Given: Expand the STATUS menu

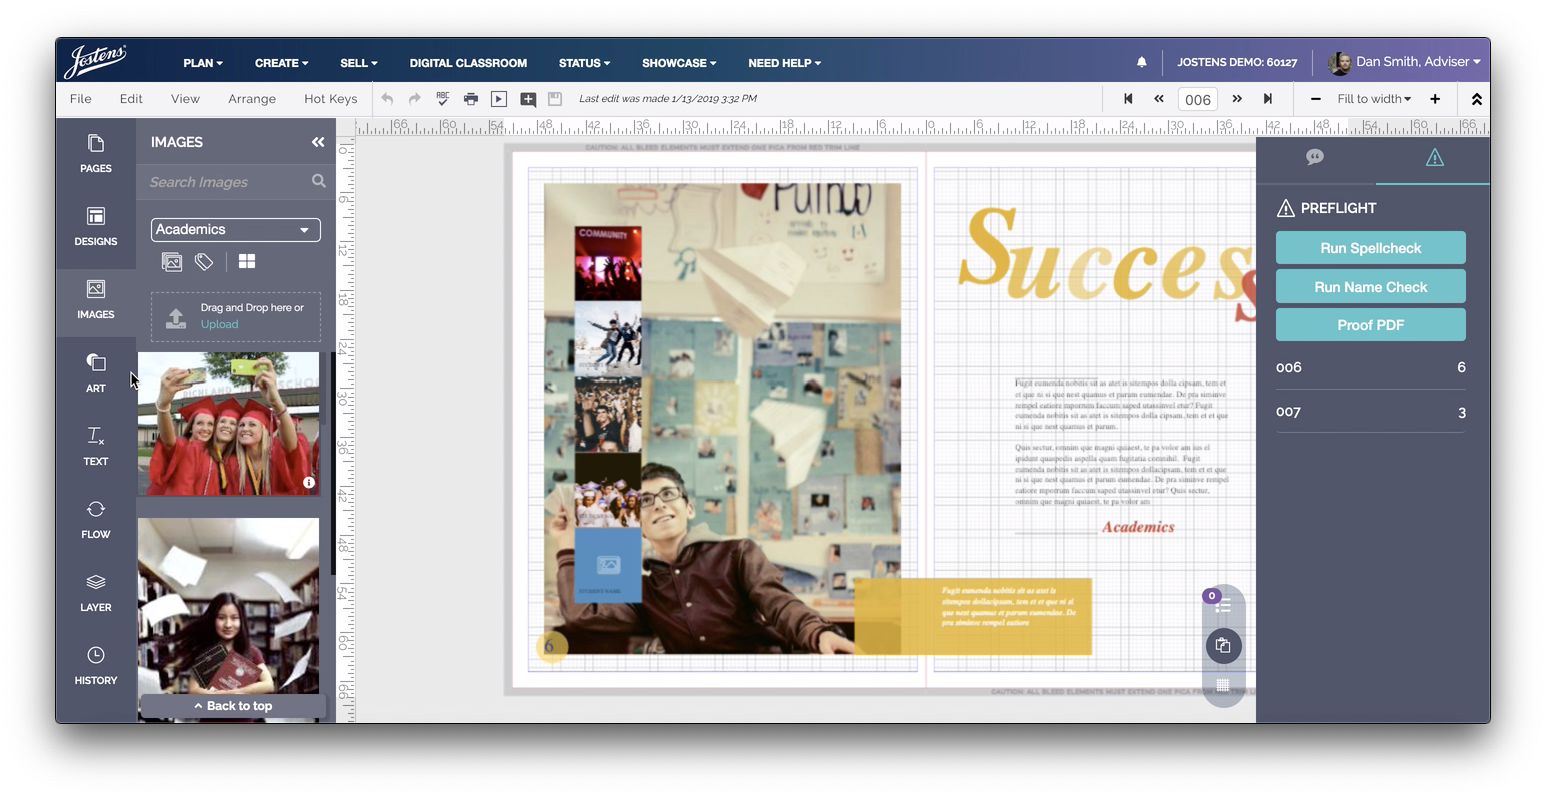Looking at the screenshot, I should point(584,63).
